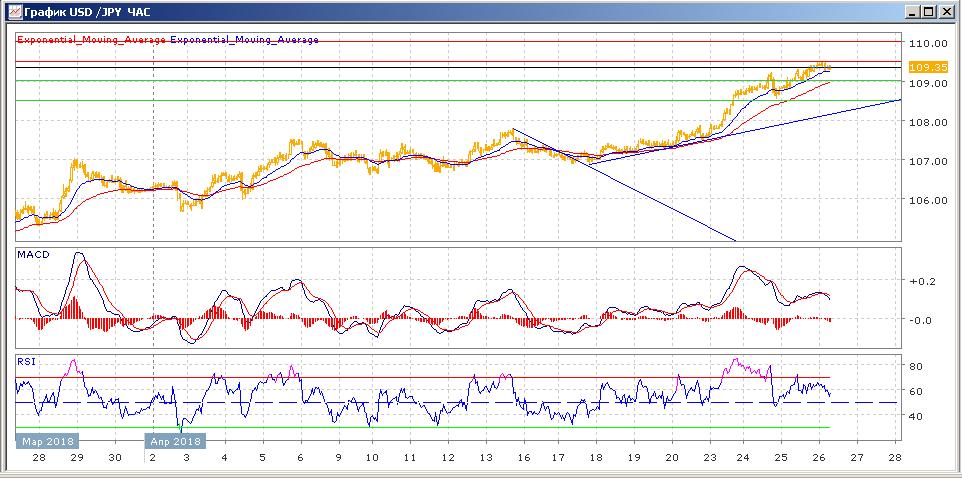The image size is (962, 478).
Task: Click the window title 'График USD/JPY ЧАС'
Action: [74, 13]
